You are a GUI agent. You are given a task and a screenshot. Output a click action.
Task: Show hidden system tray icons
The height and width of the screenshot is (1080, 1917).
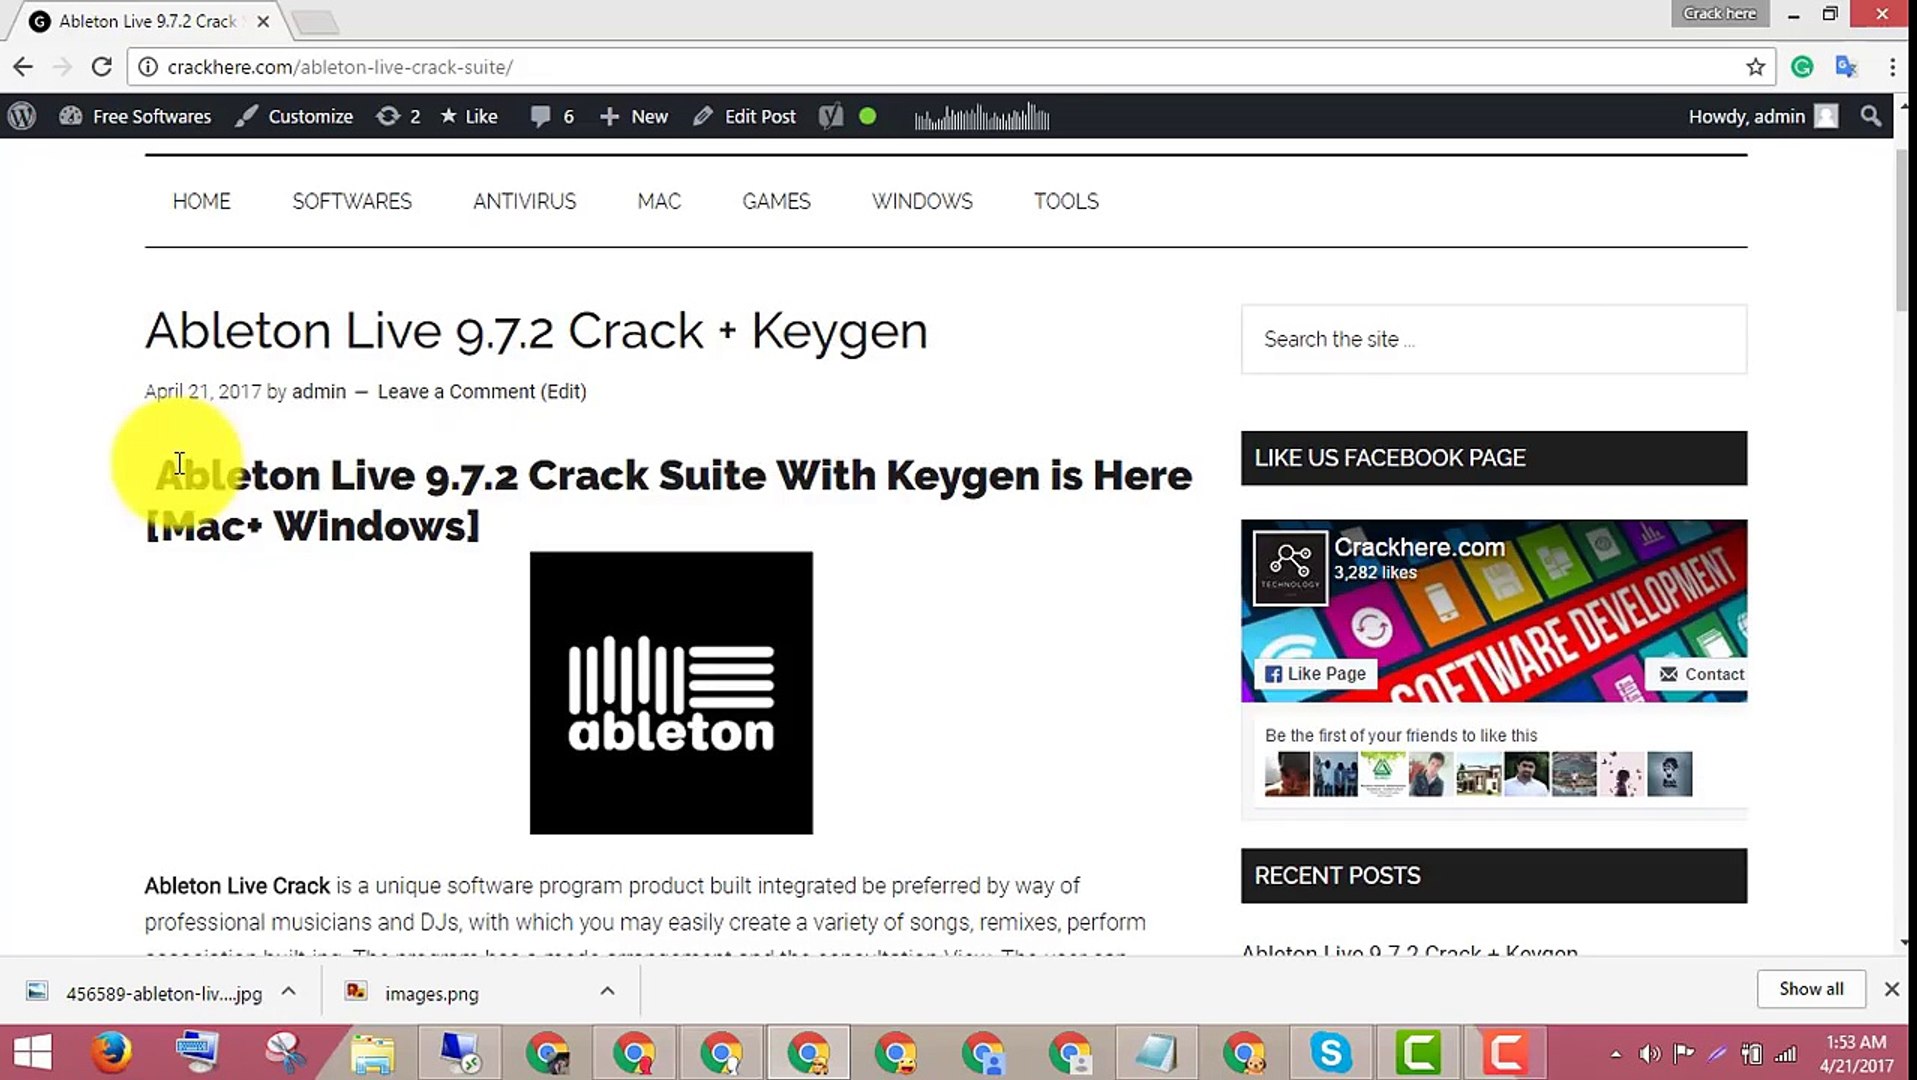pyautogui.click(x=1615, y=1054)
